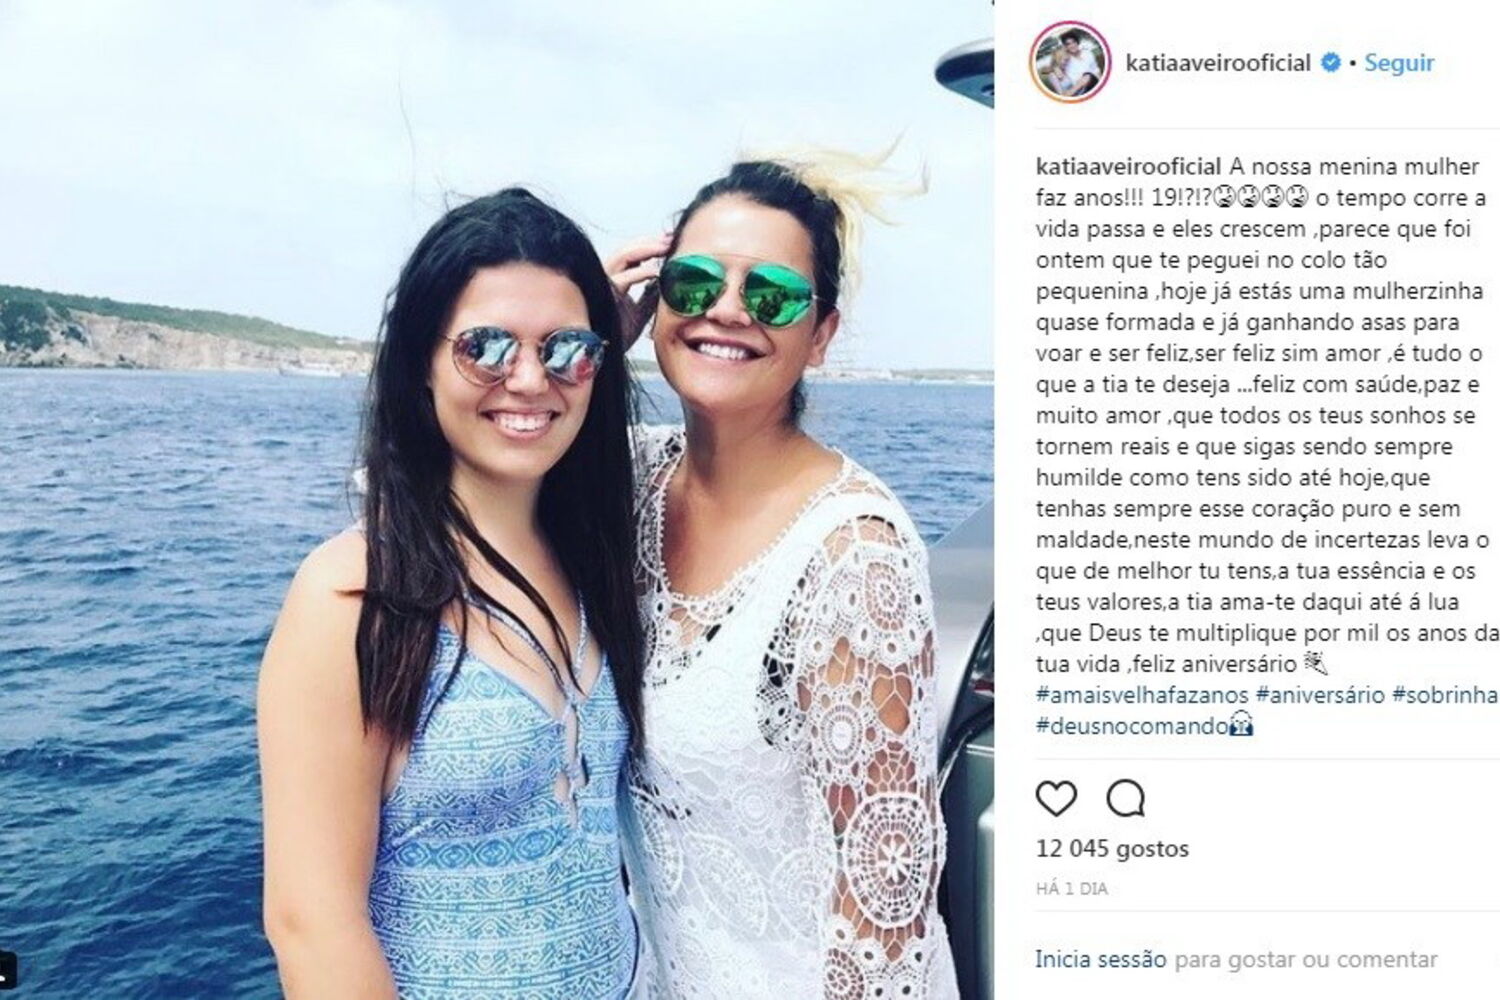The height and width of the screenshot is (1000, 1500).
Task: Click the main post photo
Action: point(497,500)
